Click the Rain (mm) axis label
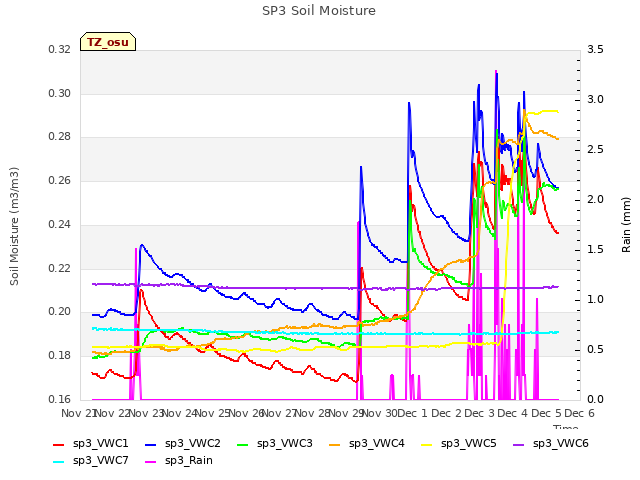The image size is (640, 480). pyautogui.click(x=626, y=225)
